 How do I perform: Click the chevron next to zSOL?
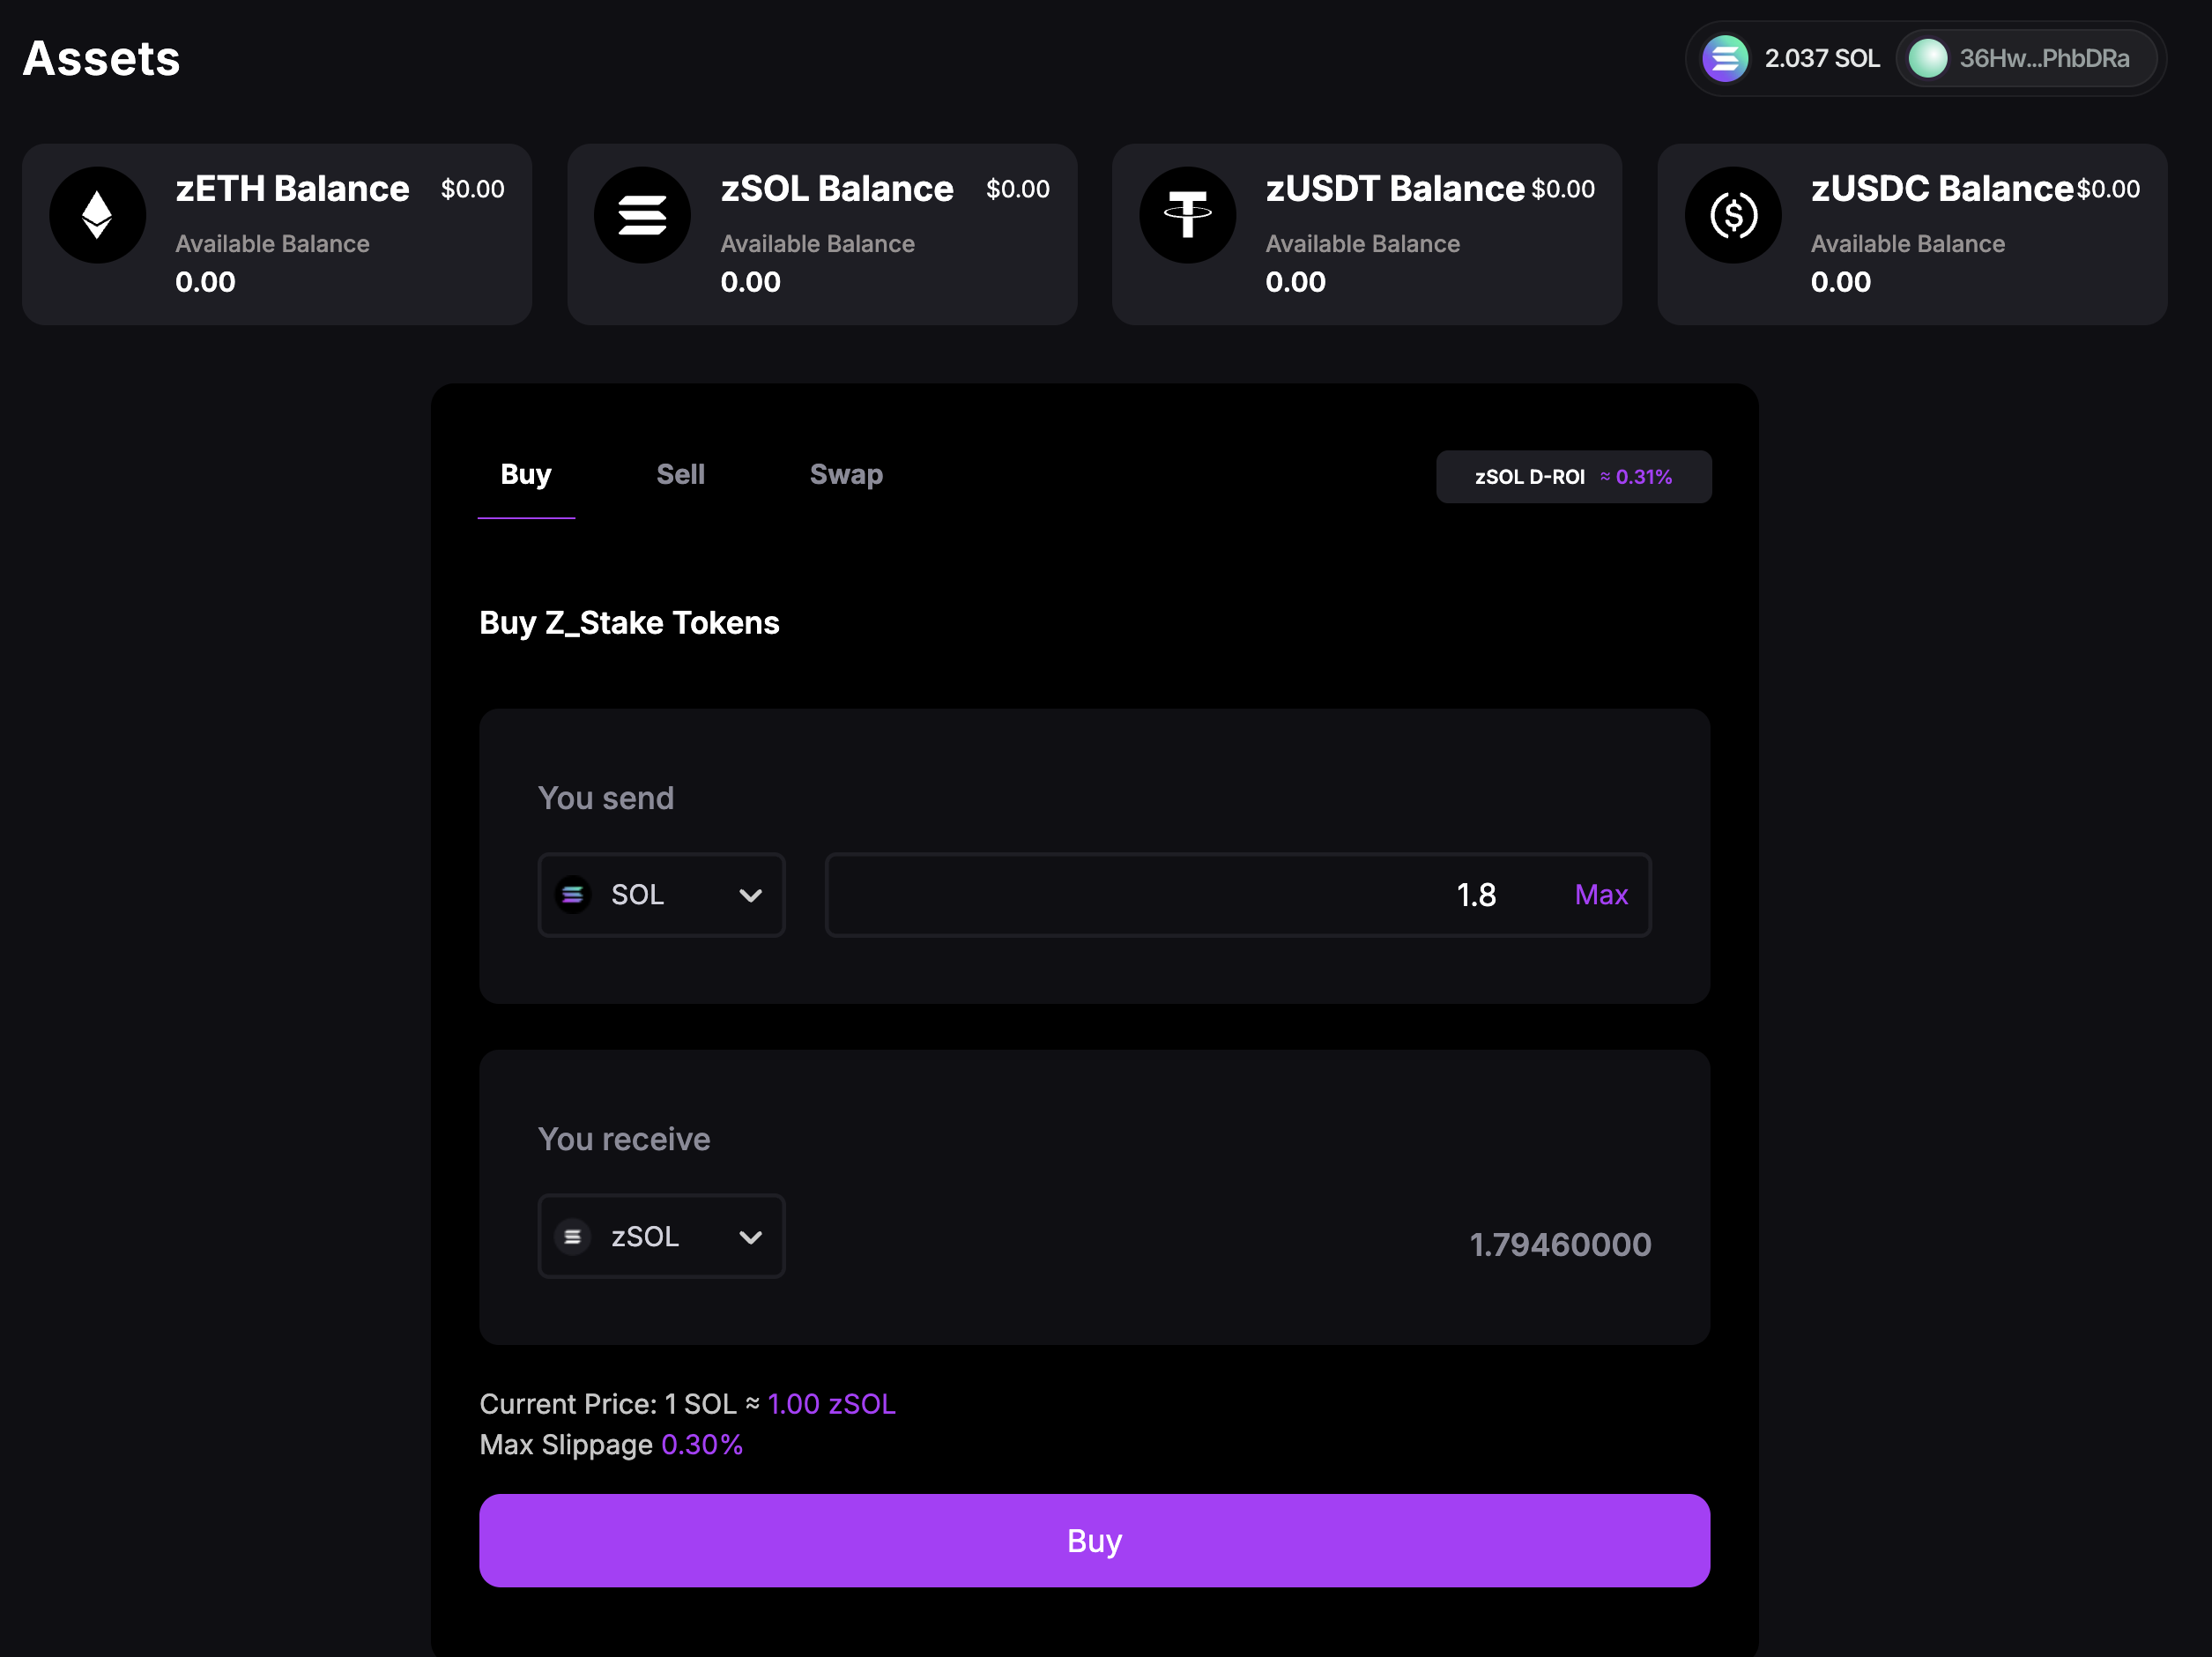[x=750, y=1238]
